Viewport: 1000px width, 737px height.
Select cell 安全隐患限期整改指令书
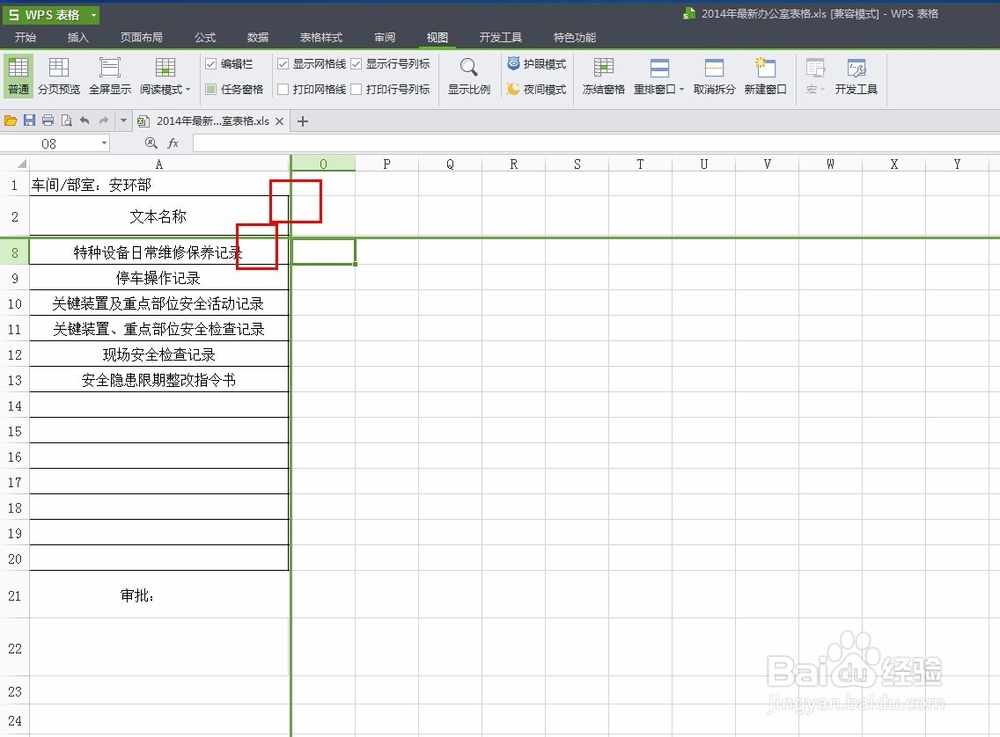point(159,380)
